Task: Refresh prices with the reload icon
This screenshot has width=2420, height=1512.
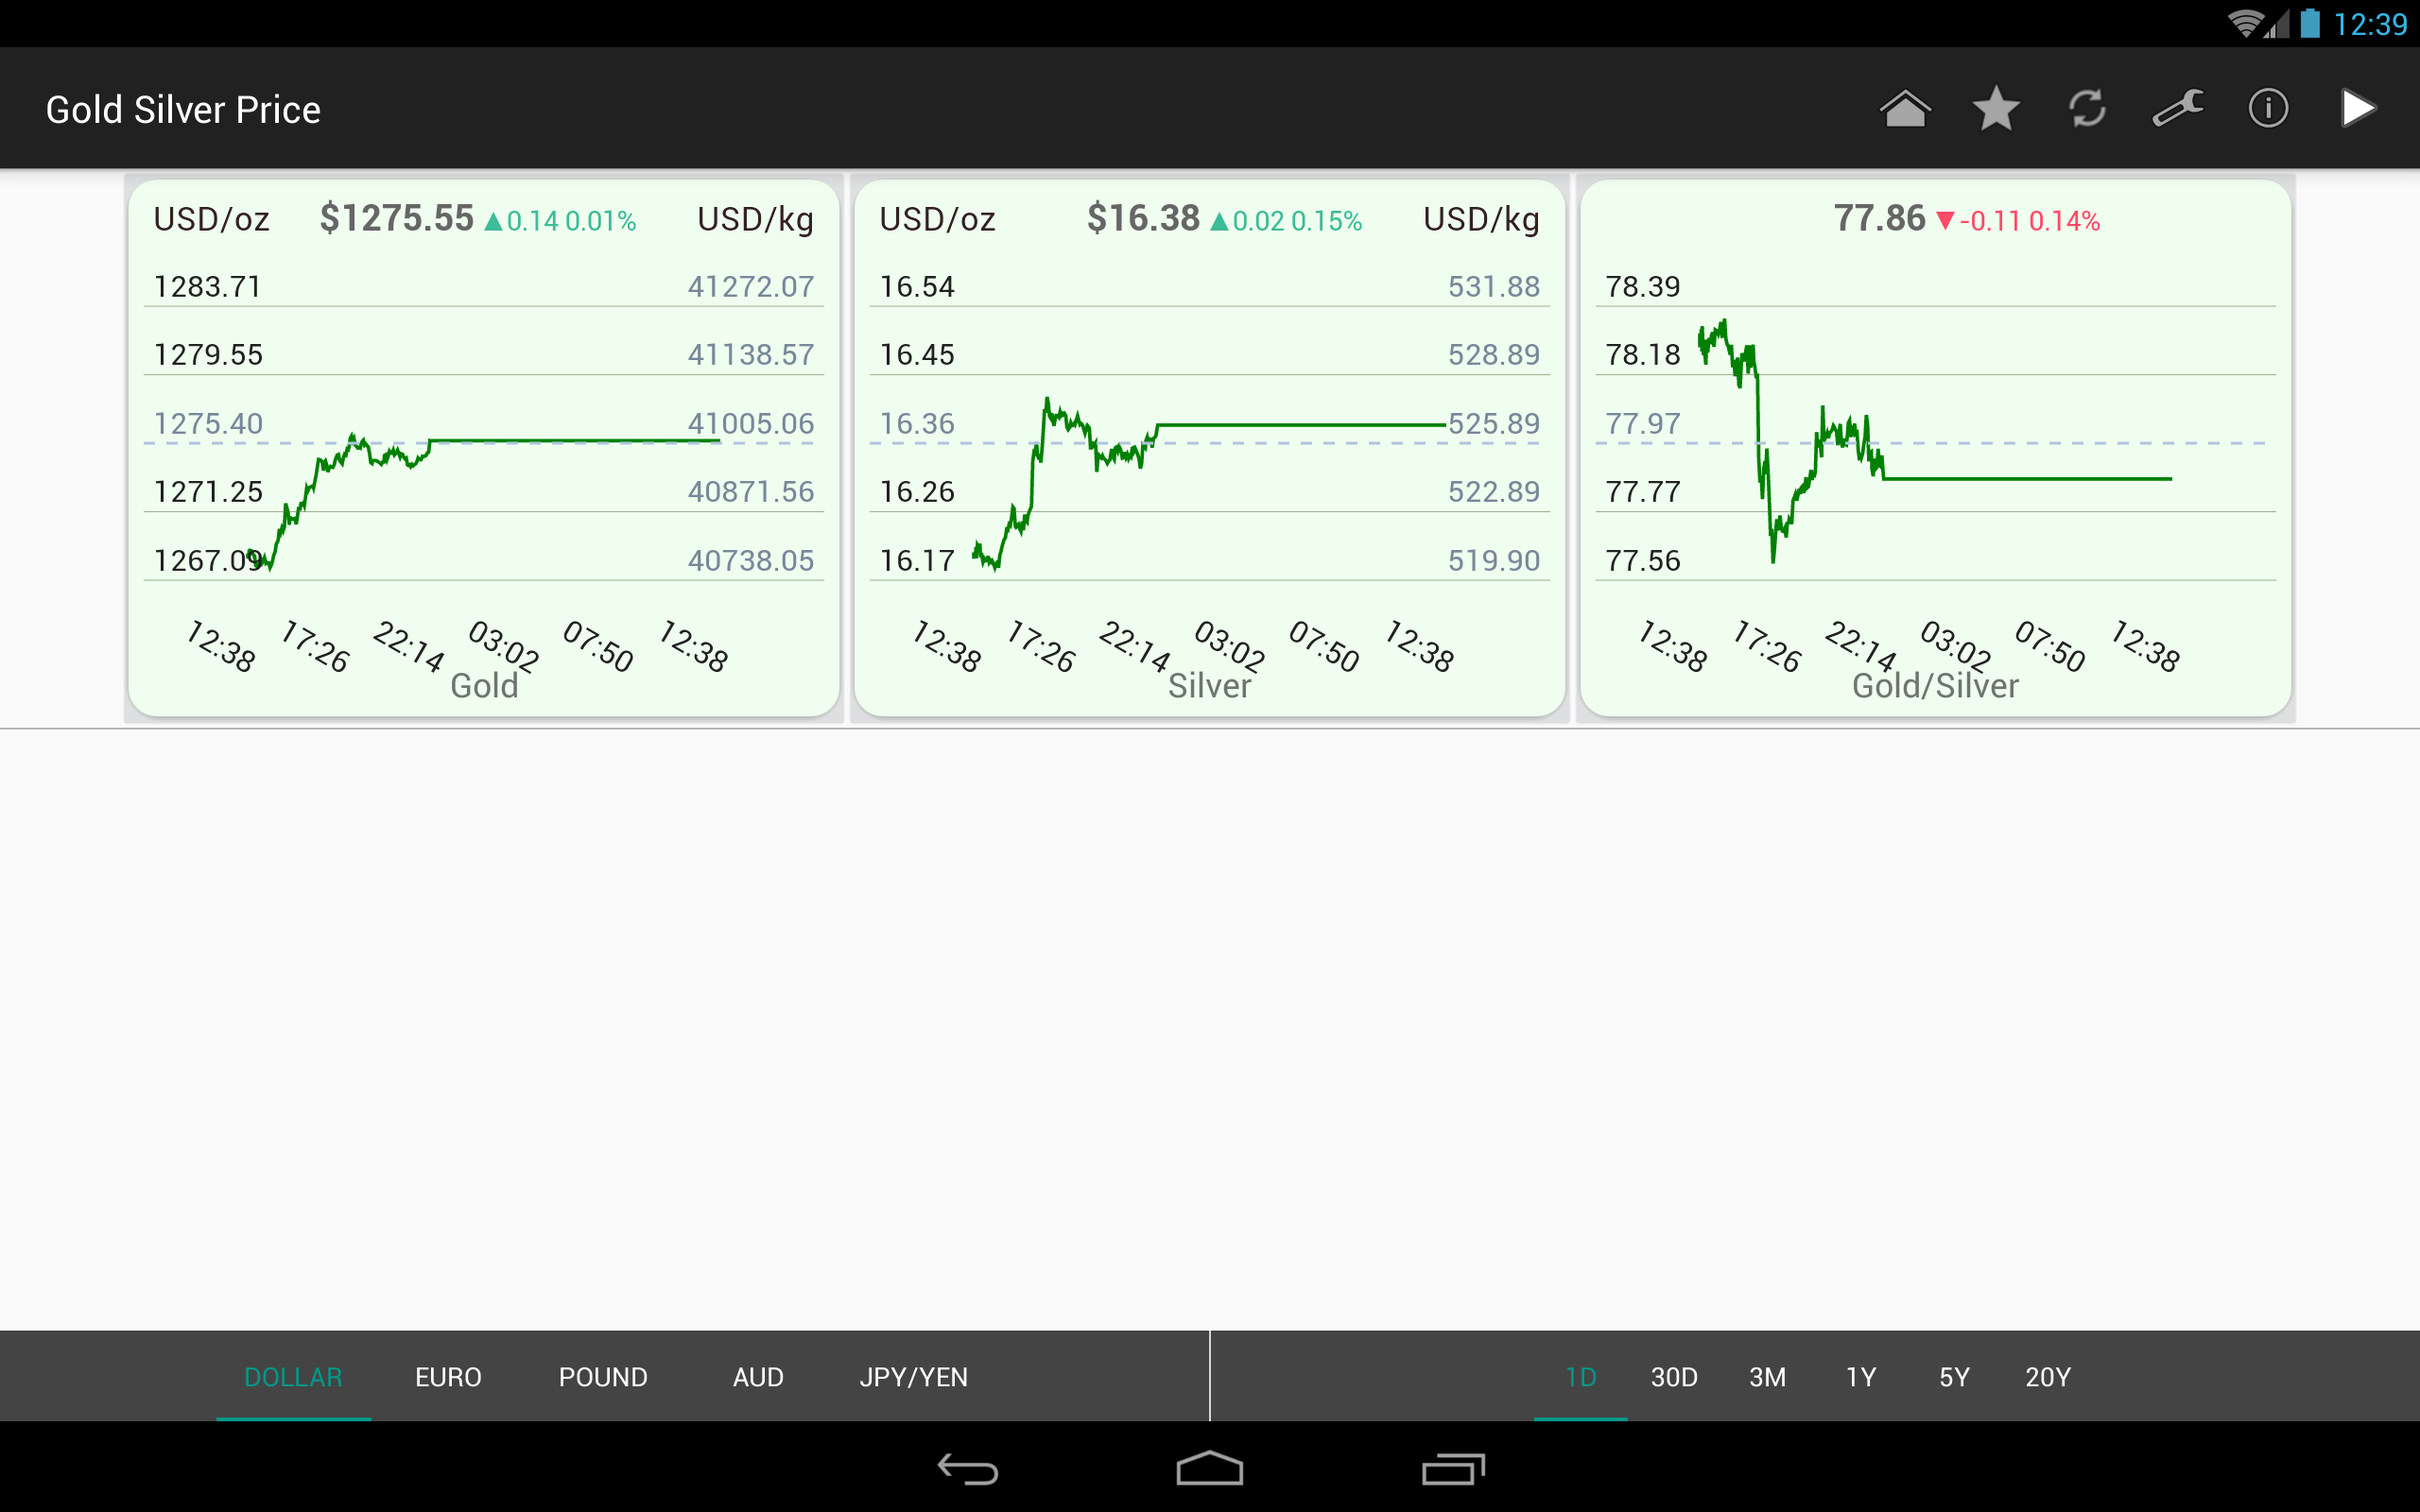Action: pyautogui.click(x=2087, y=108)
